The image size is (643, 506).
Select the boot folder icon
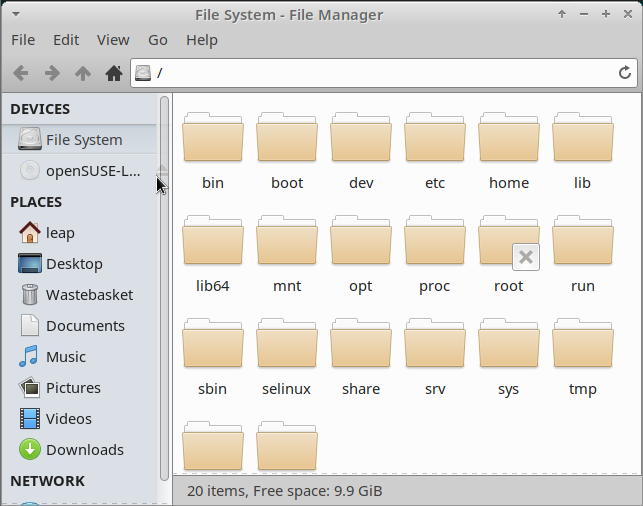[x=287, y=138]
